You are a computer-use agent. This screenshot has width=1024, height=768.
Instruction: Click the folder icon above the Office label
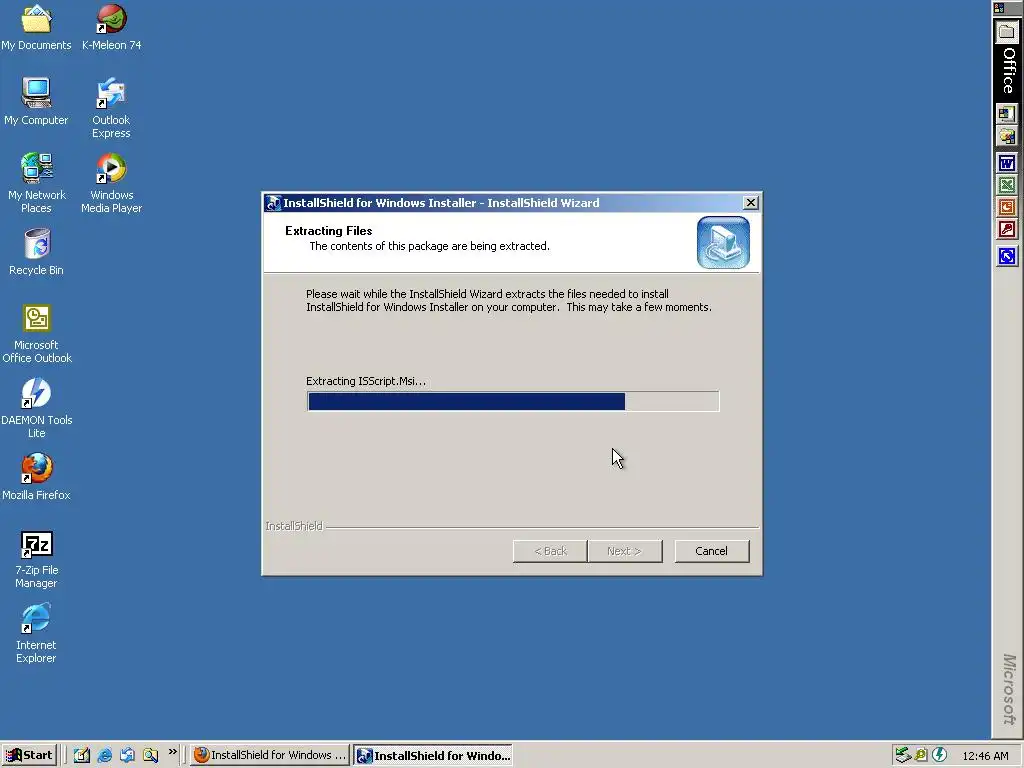(1006, 32)
